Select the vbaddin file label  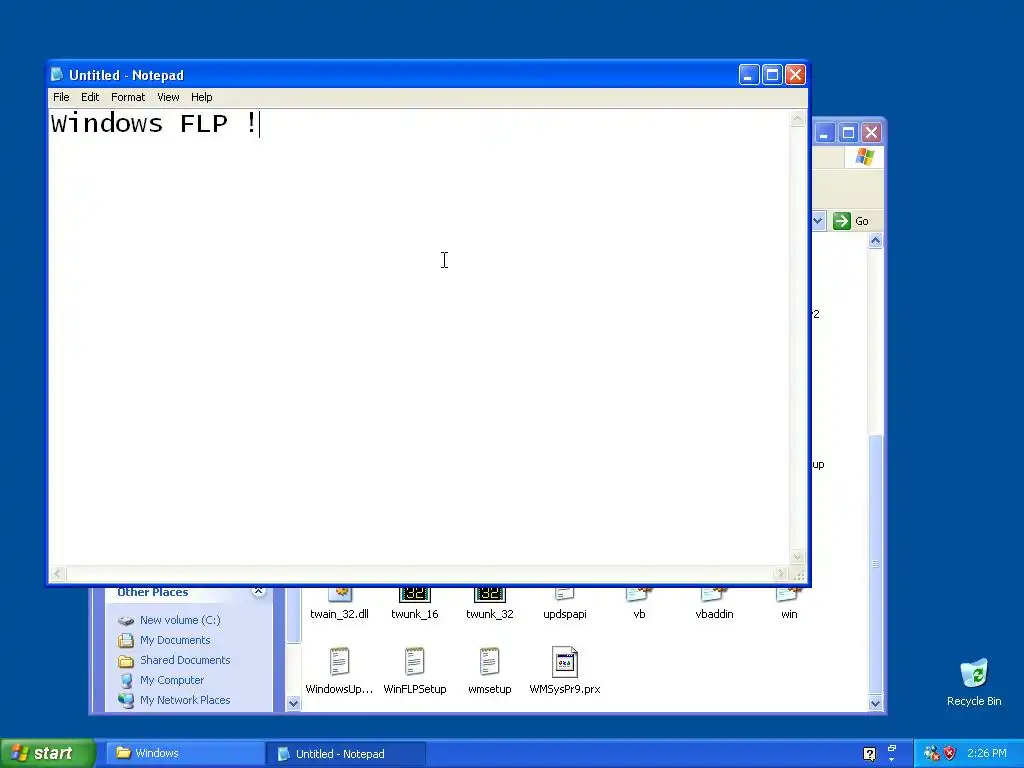coord(714,614)
